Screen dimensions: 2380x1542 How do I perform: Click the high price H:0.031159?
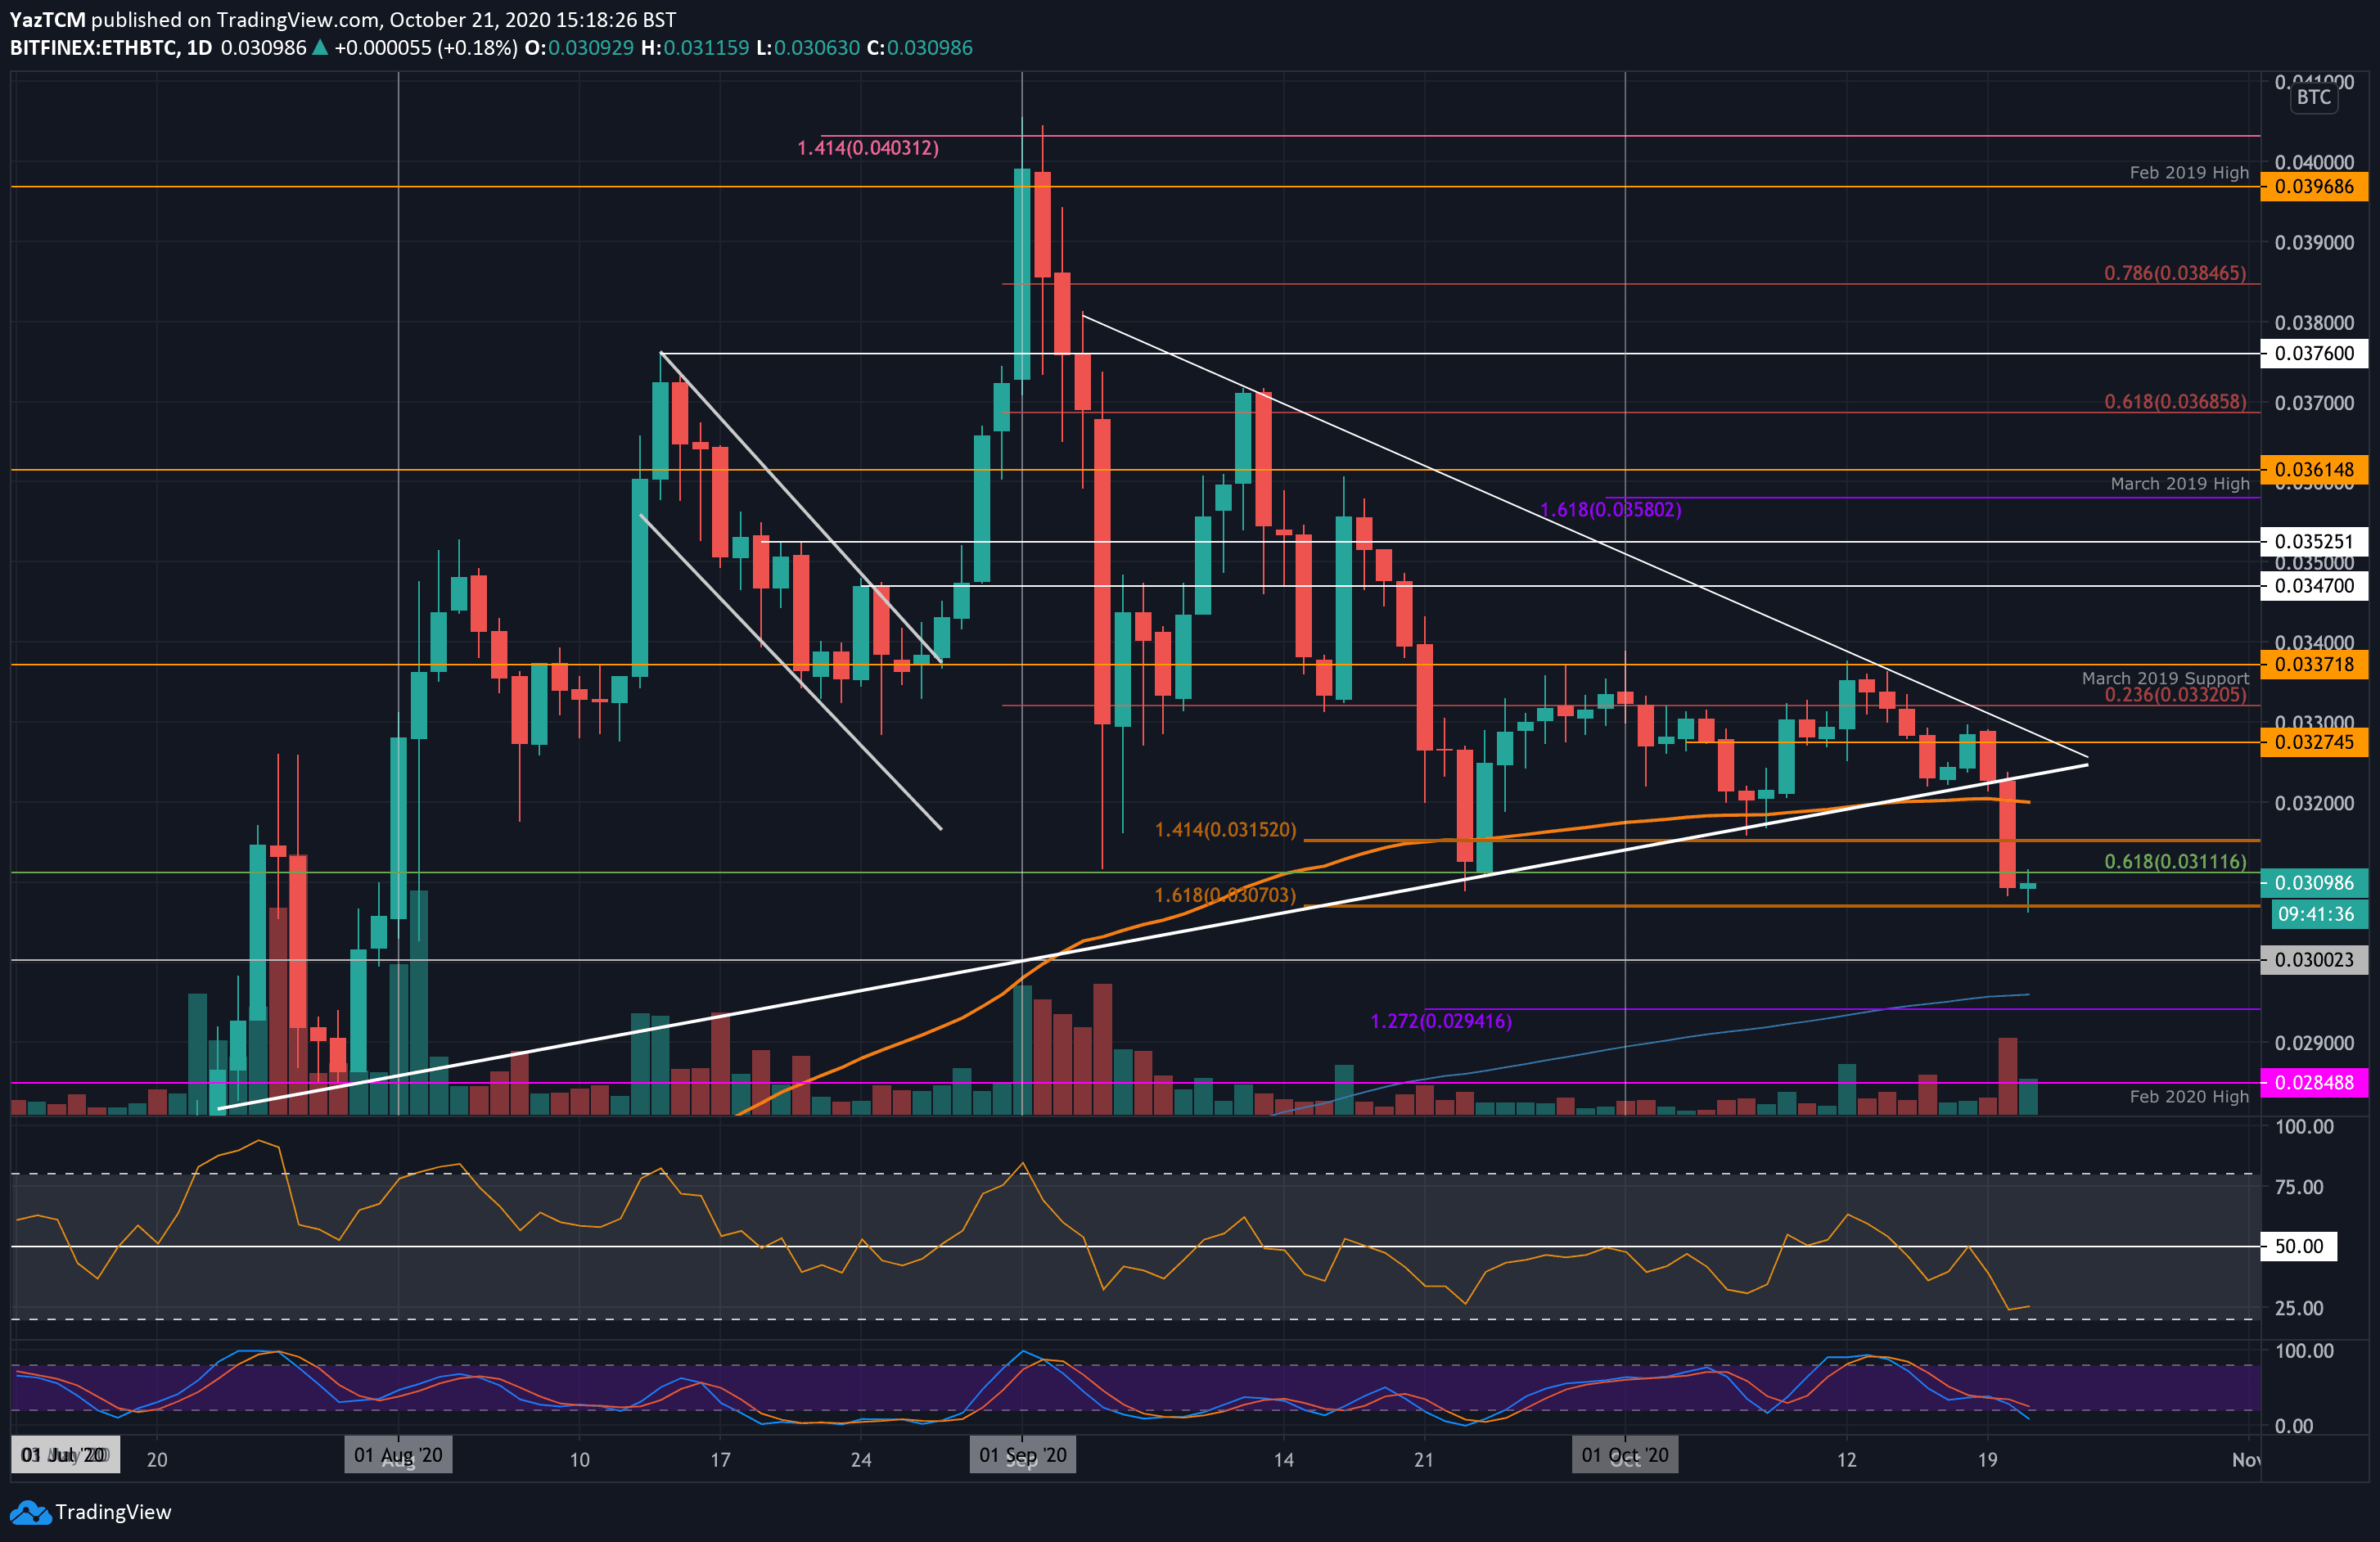(694, 48)
